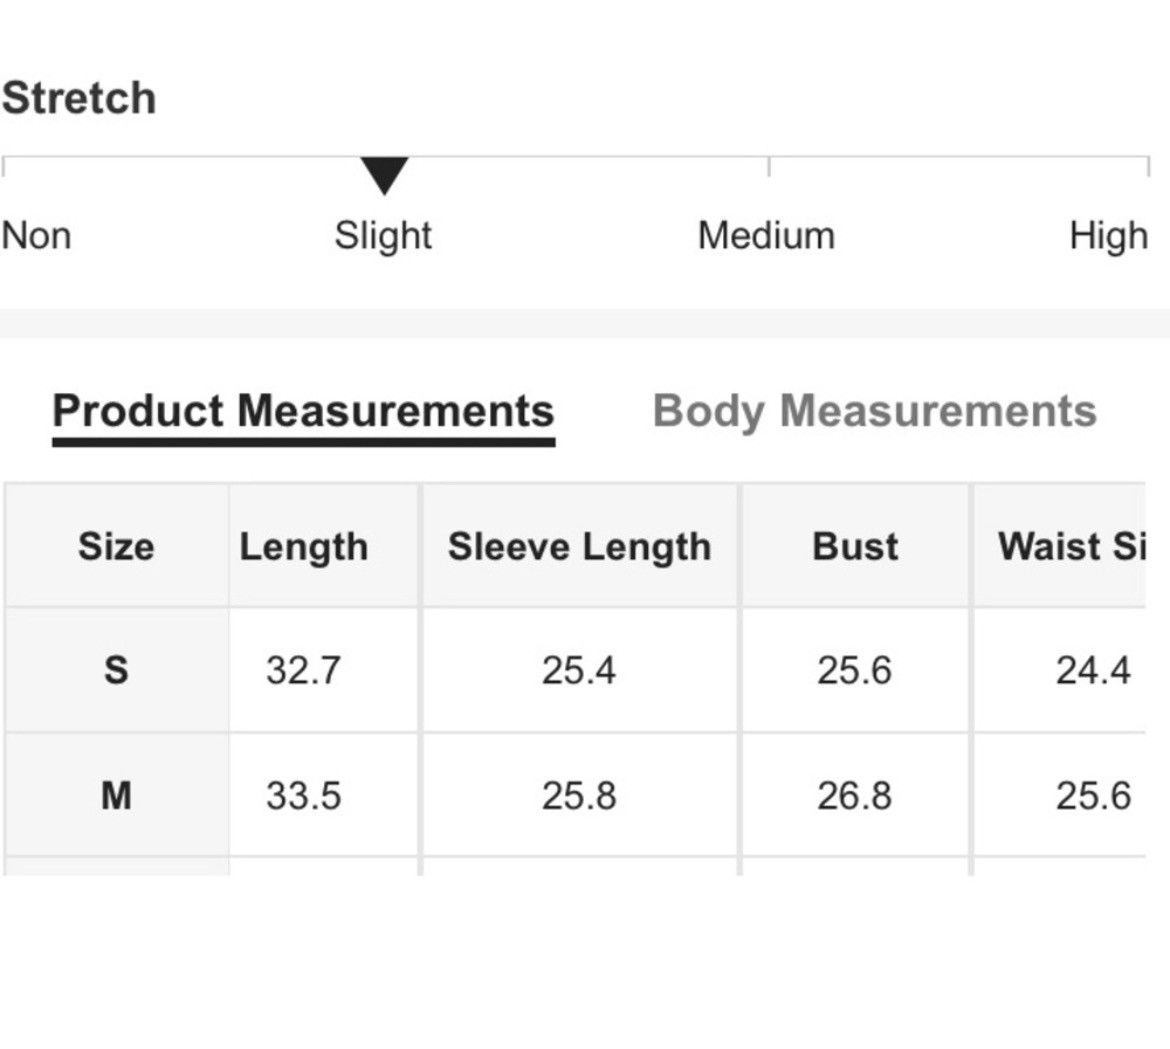Select the Product Measurements tab
Image resolution: width=1170 pixels, height=1049 pixels.
pos(303,411)
